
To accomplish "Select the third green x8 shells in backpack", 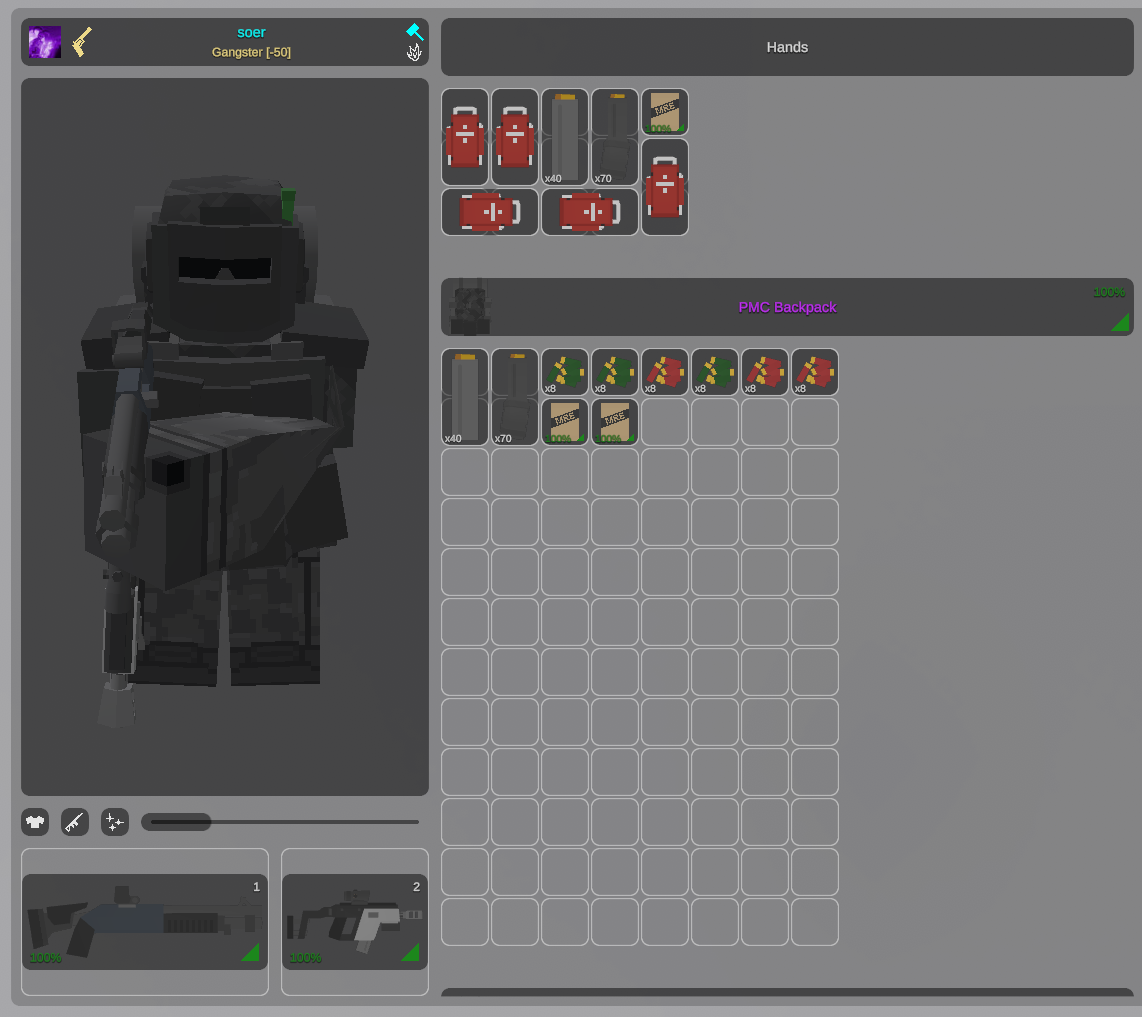I will tap(714, 372).
